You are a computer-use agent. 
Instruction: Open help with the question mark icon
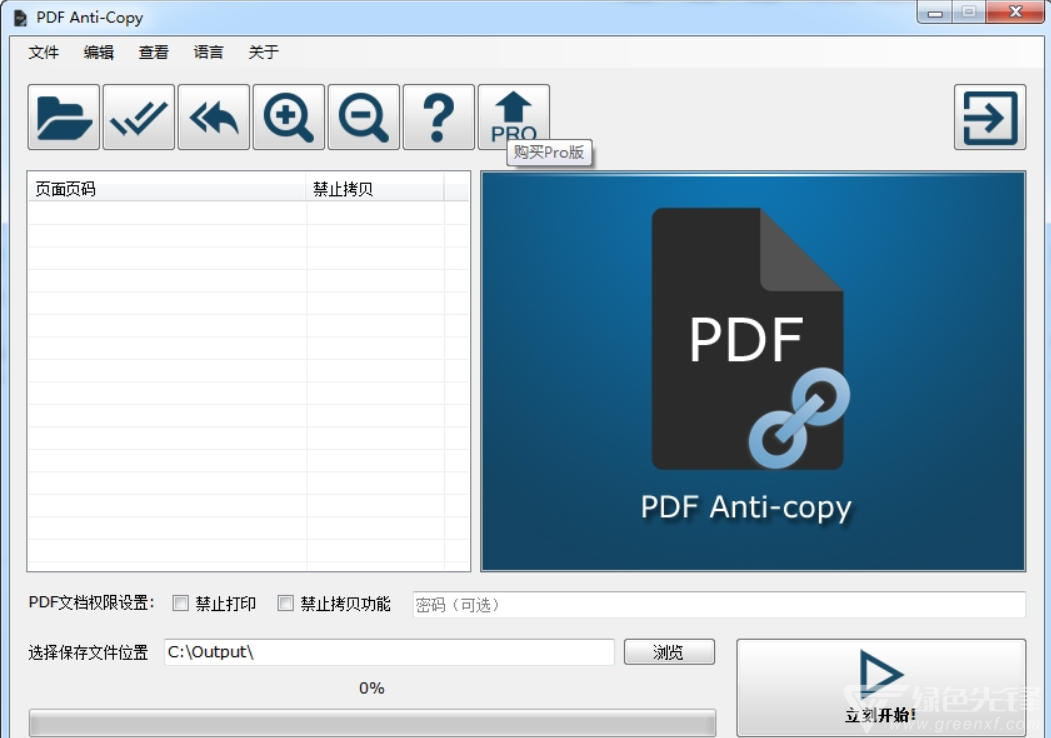pos(439,117)
